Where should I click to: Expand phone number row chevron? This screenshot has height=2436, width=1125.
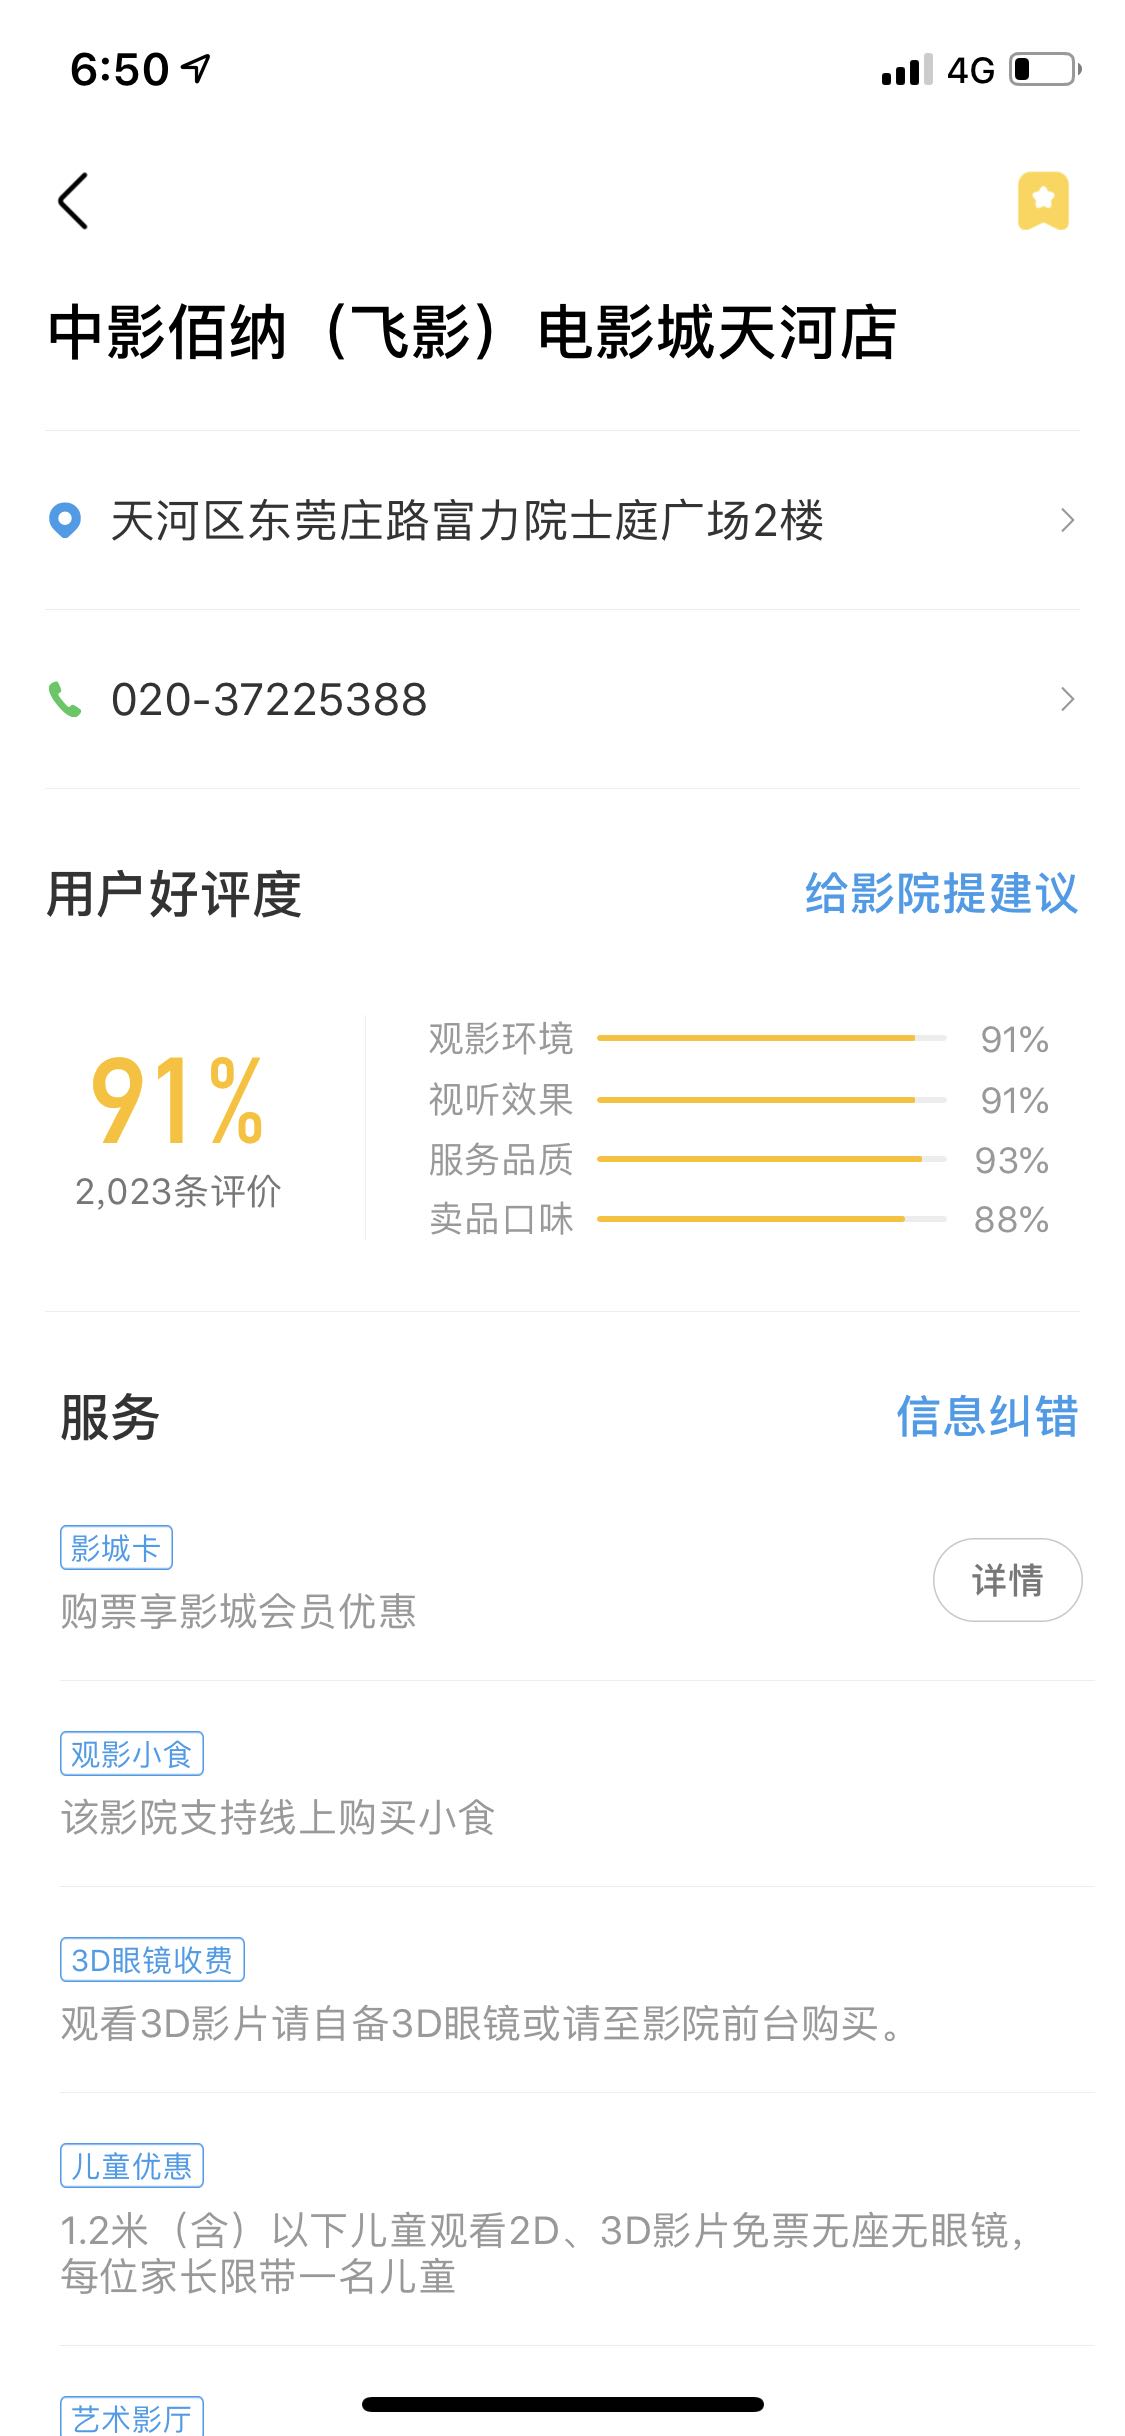1067,699
